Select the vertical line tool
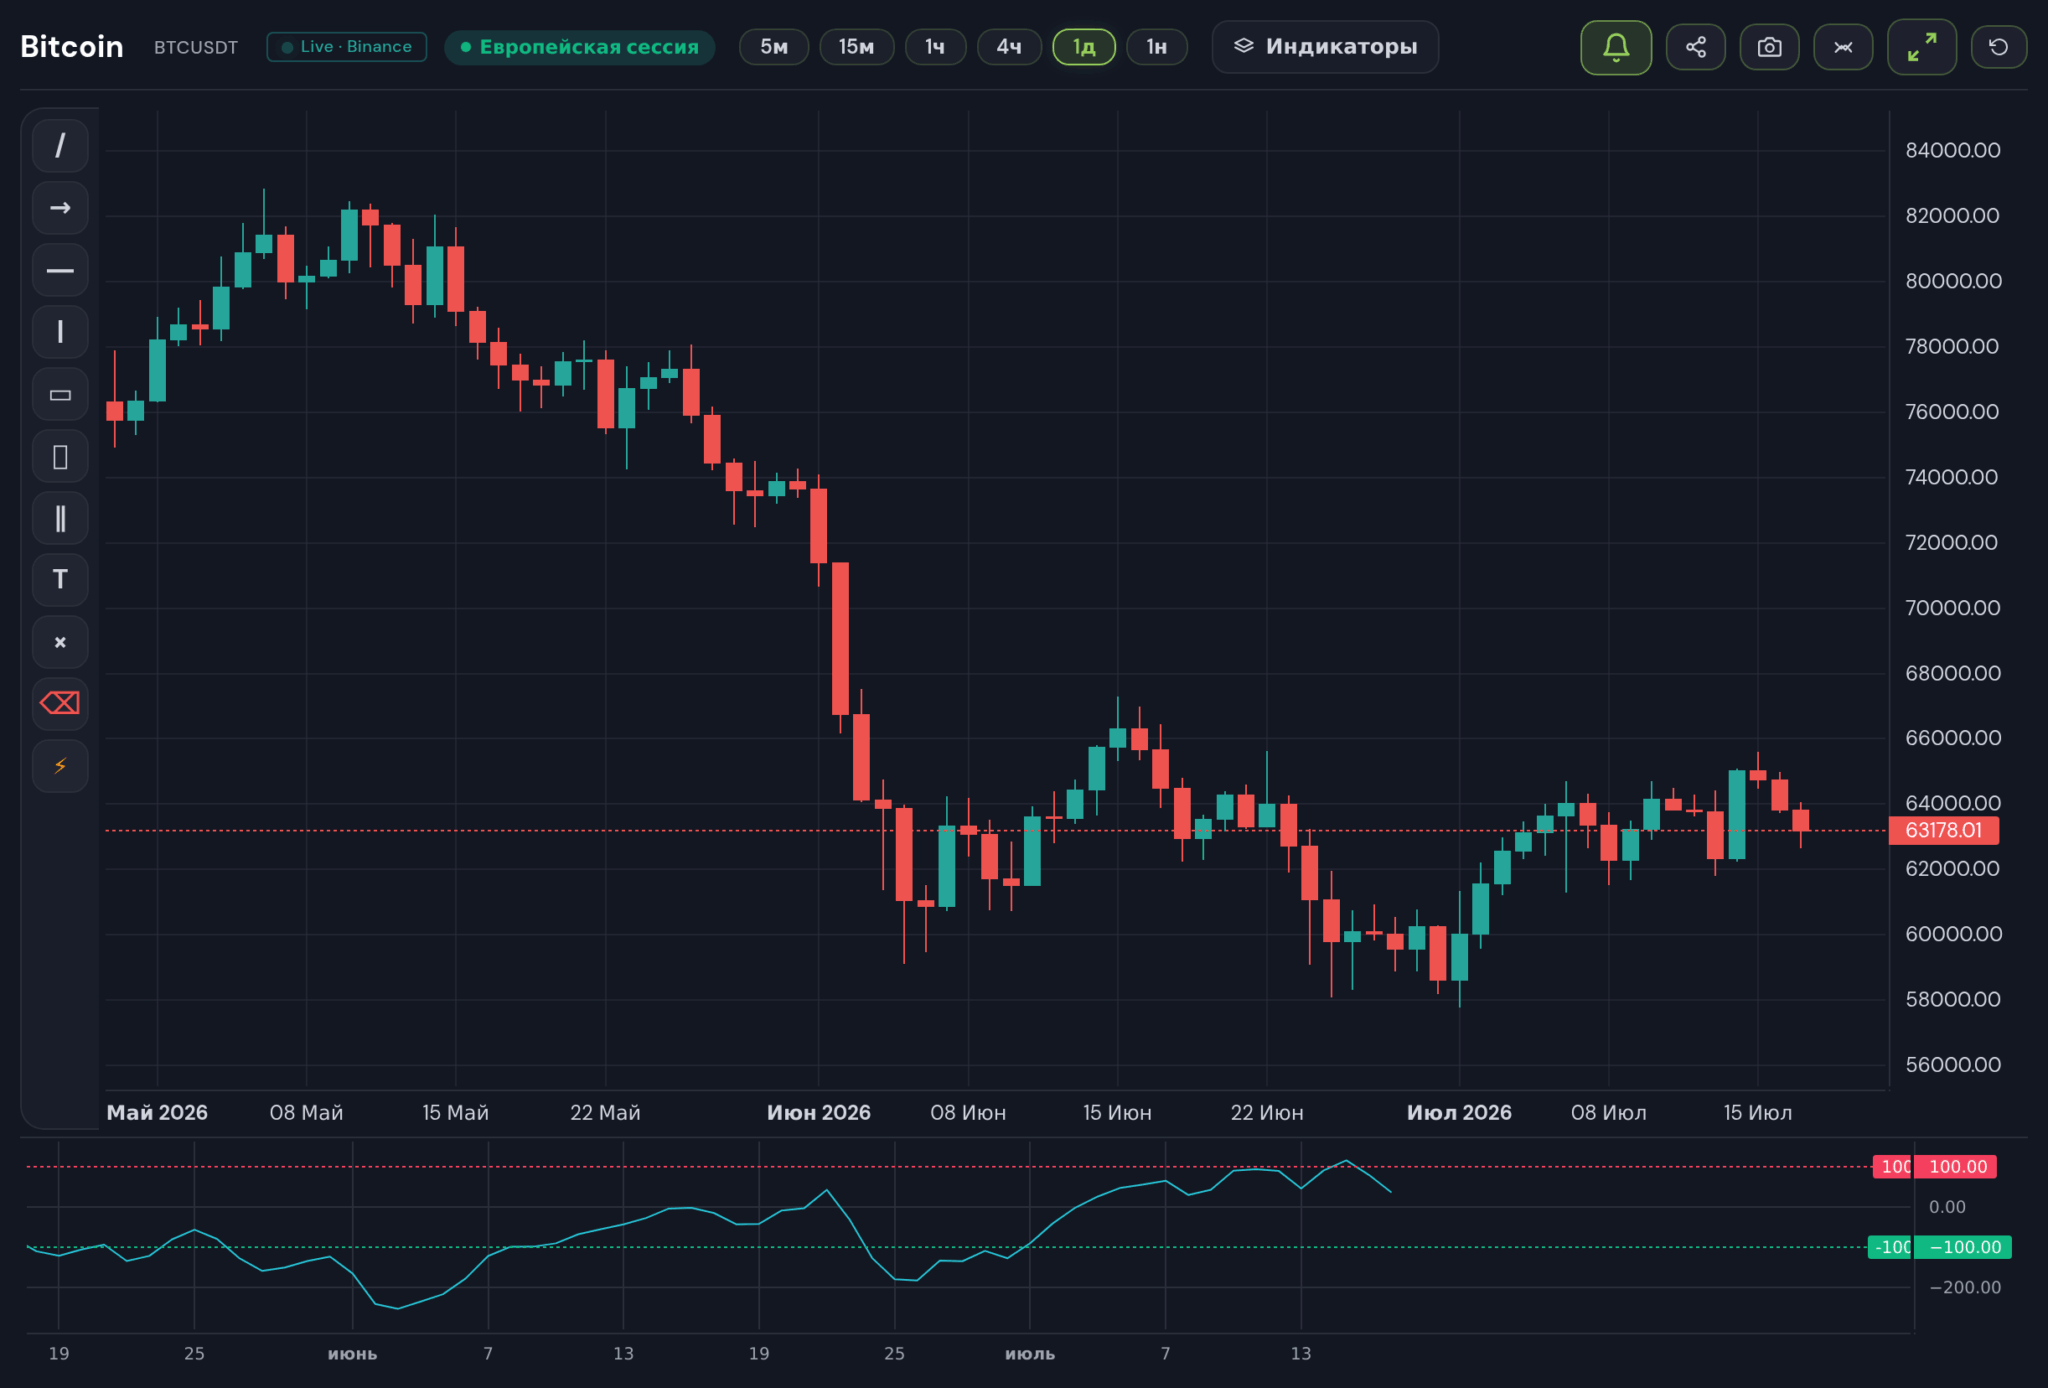This screenshot has width=2048, height=1388. coord(60,332)
